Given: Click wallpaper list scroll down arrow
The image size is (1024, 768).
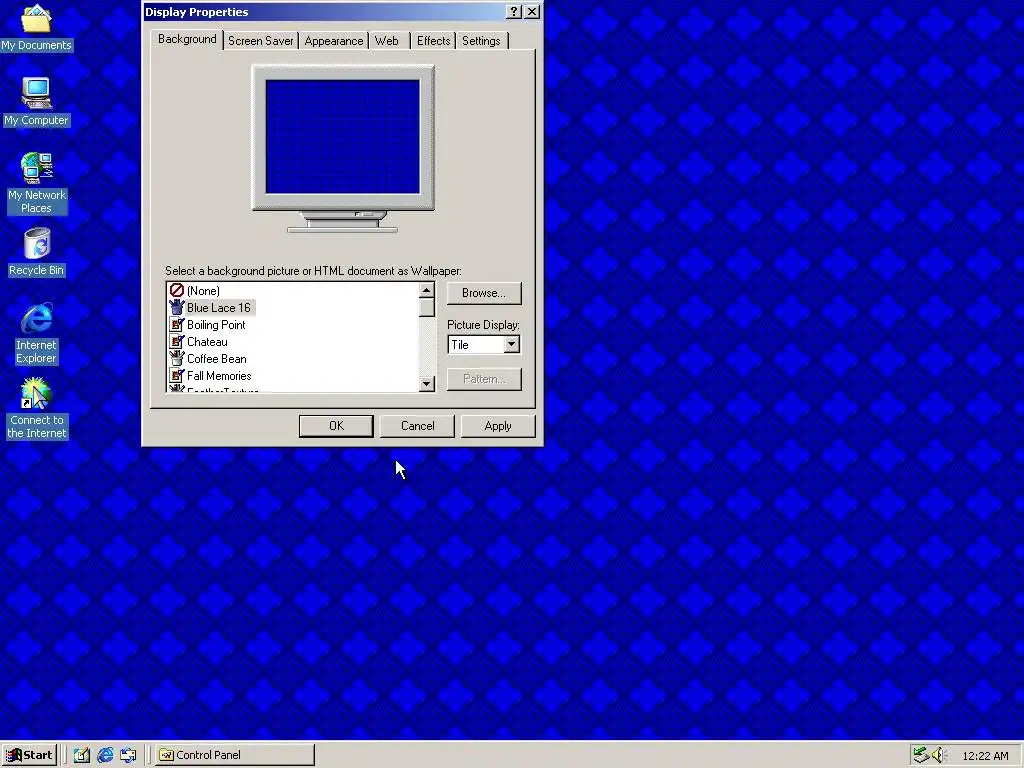Looking at the screenshot, I should [x=426, y=384].
